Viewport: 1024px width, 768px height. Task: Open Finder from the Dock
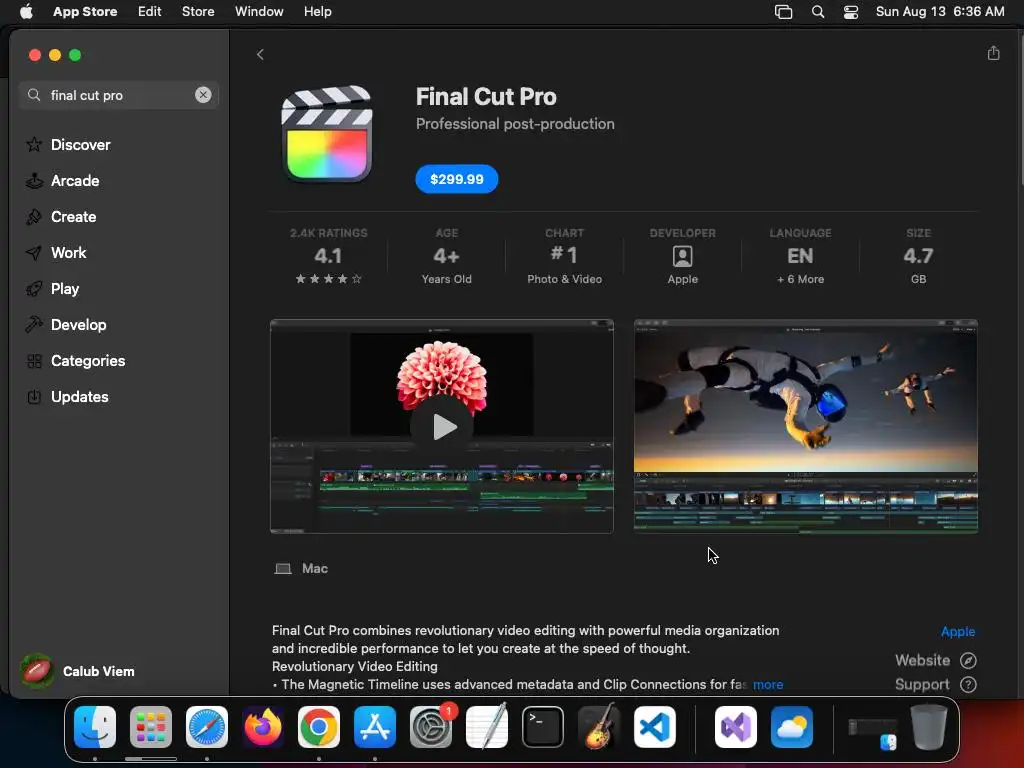(x=95, y=727)
